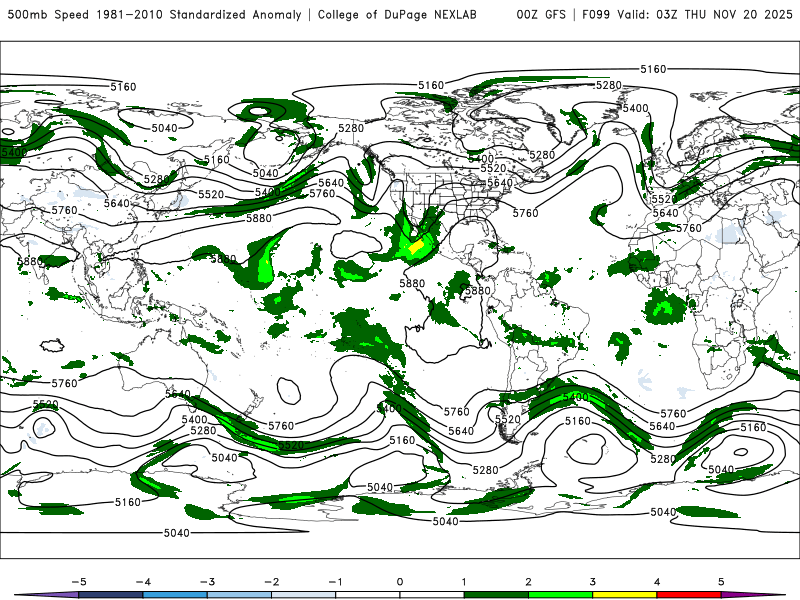The width and height of the screenshot is (800, 600).
Task: Click the "-3" colorbar tick label
Action: (207, 582)
